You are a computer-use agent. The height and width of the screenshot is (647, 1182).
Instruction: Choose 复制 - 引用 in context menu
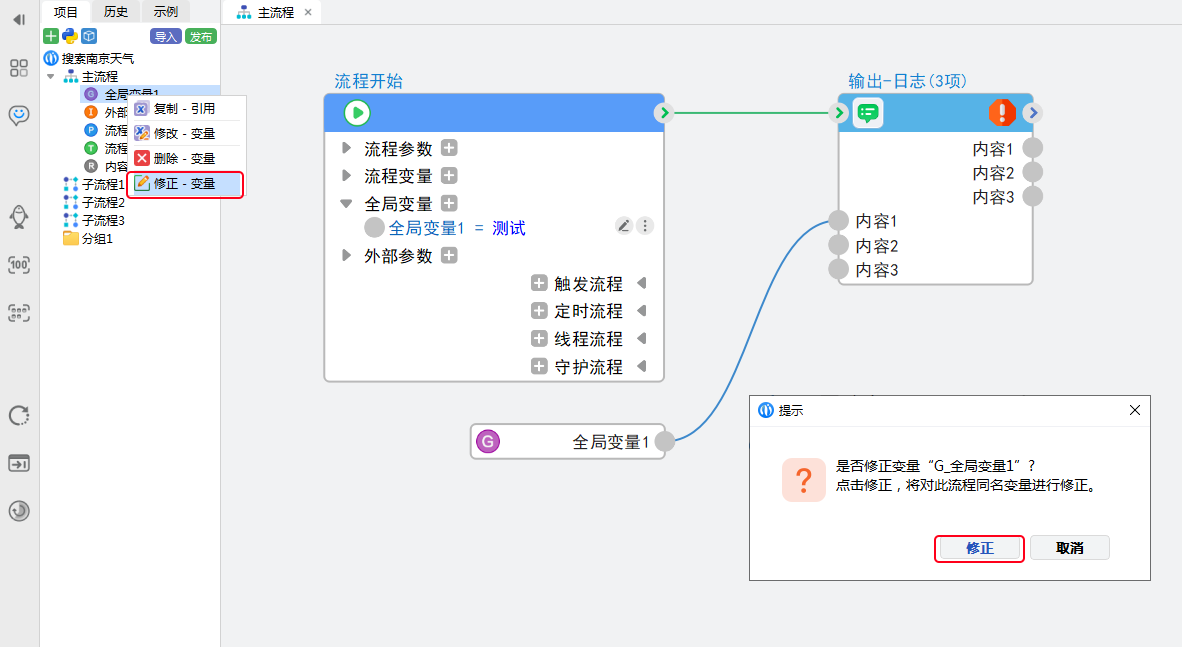pos(184,108)
